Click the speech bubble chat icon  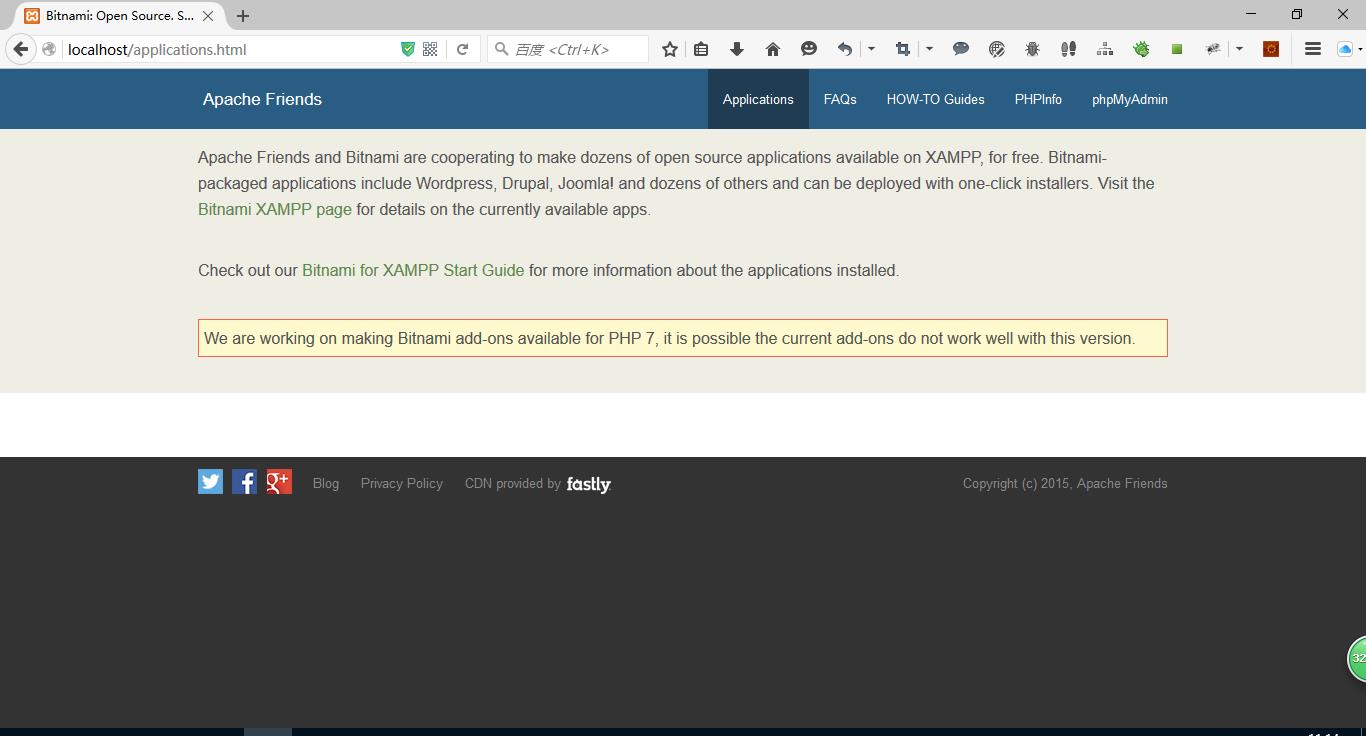pyautogui.click(x=961, y=49)
